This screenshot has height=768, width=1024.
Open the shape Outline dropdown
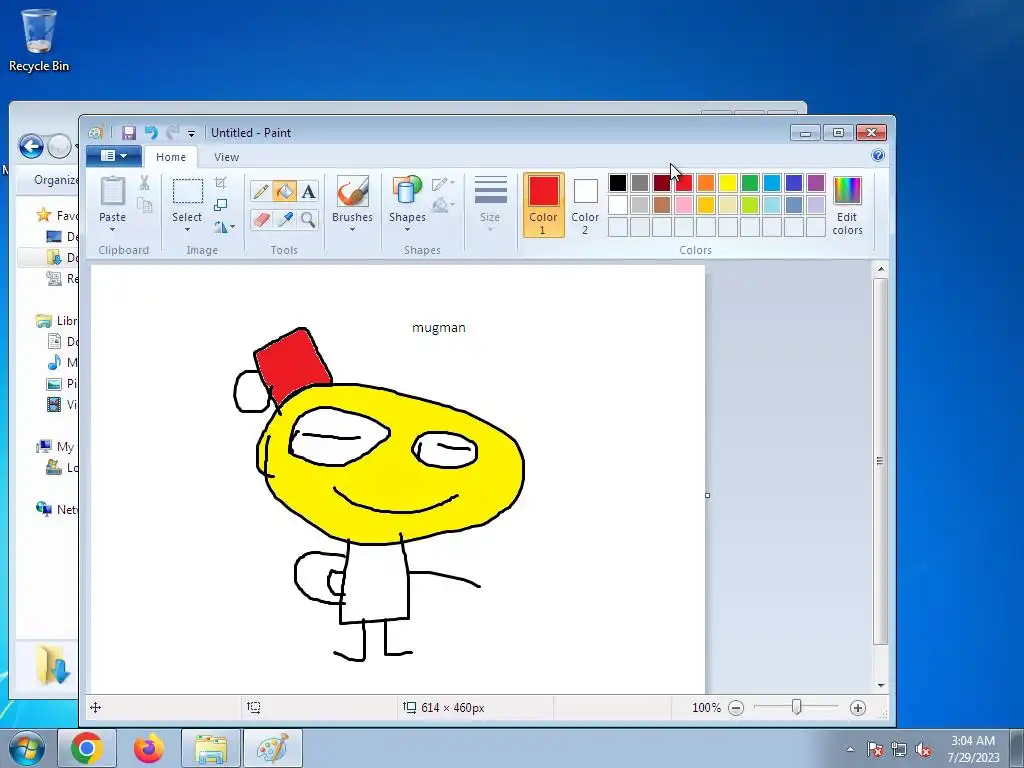tap(443, 184)
